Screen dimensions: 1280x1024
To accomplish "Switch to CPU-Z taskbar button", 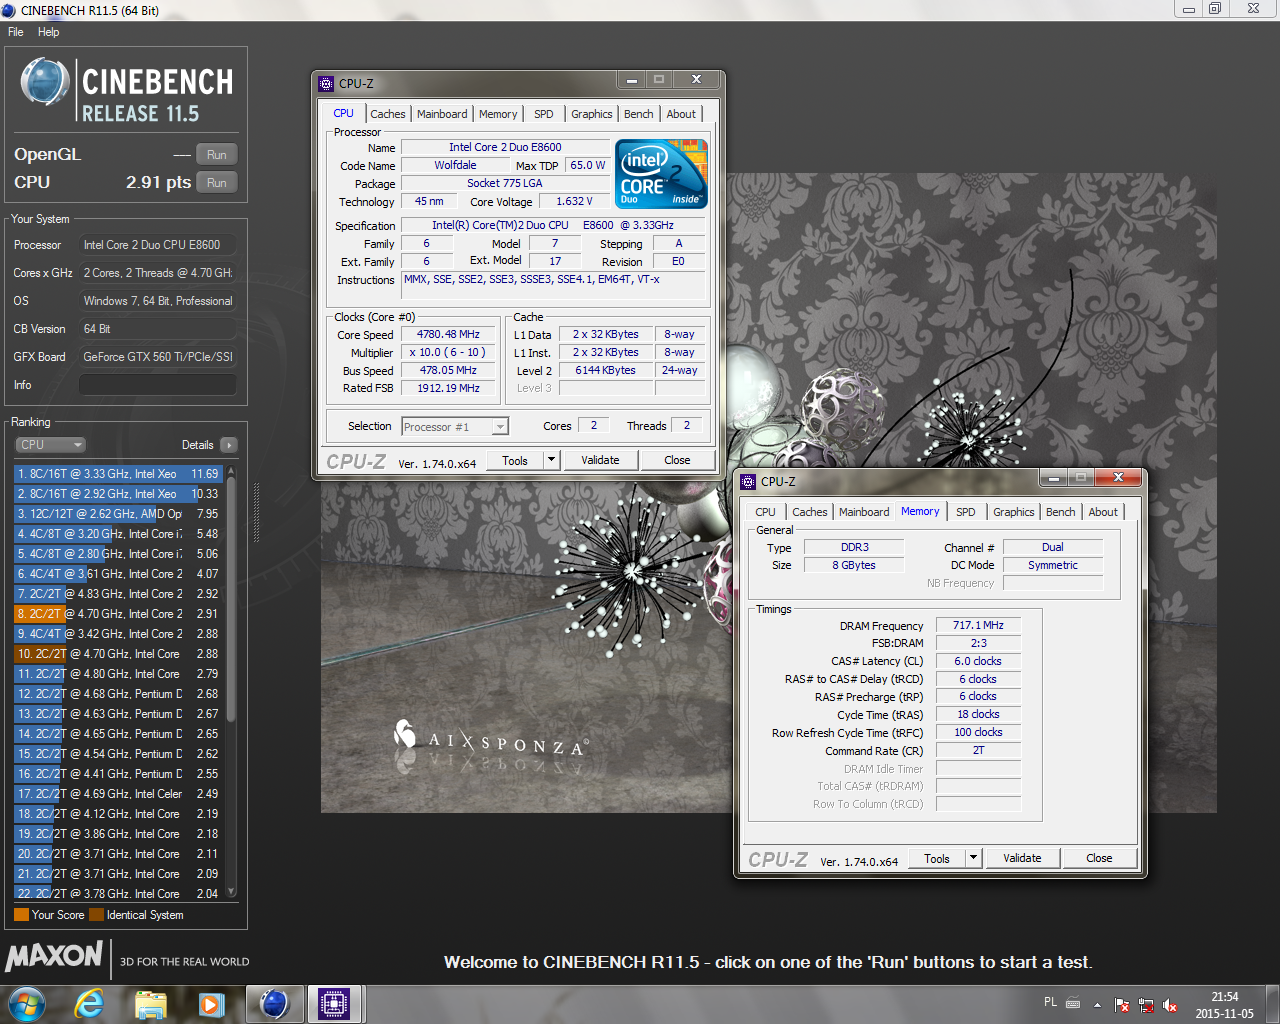I will click(x=334, y=1003).
